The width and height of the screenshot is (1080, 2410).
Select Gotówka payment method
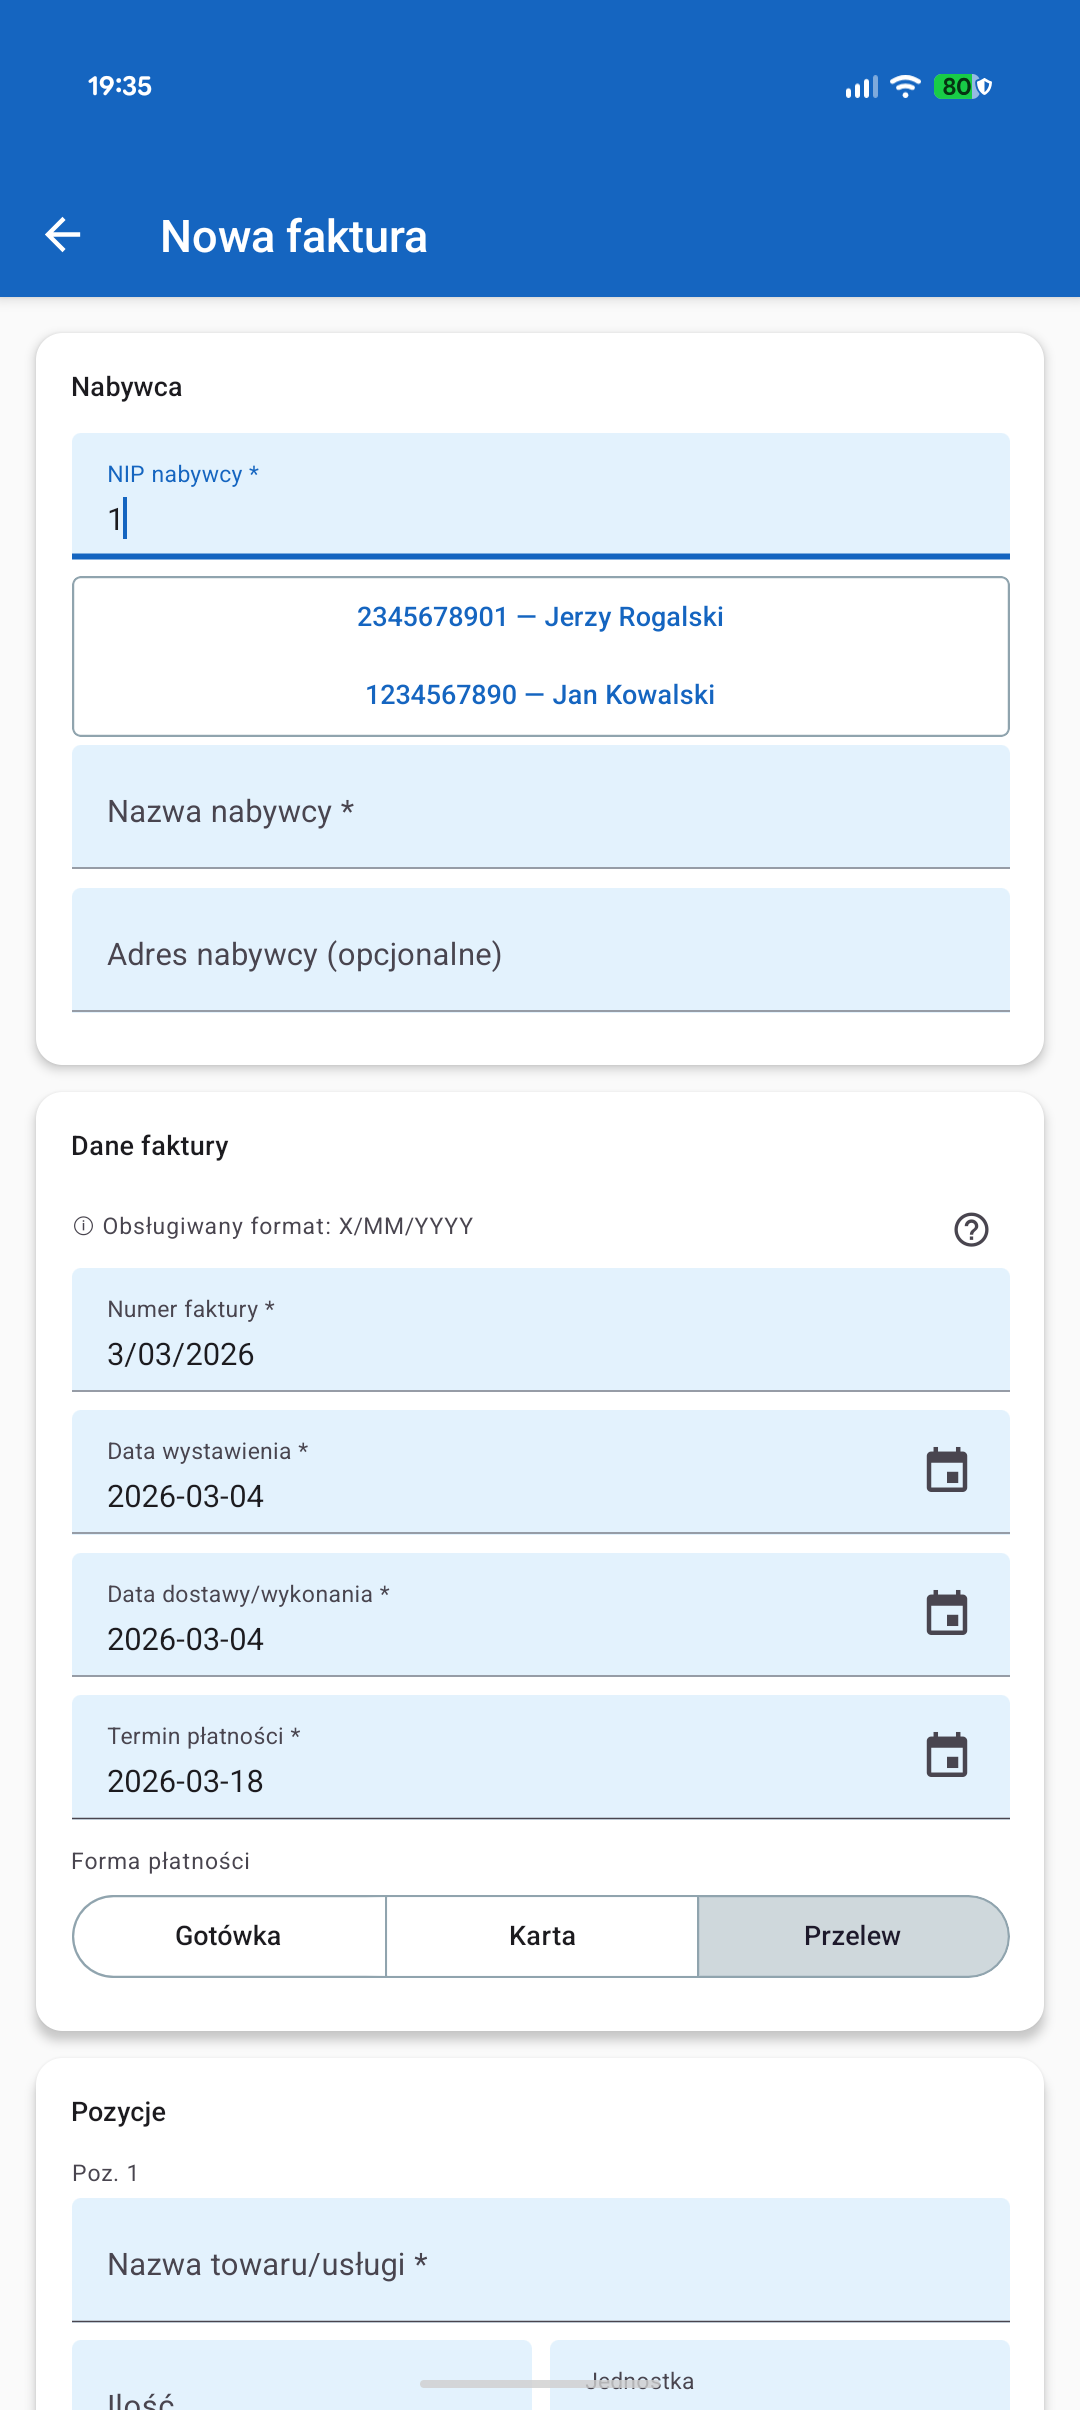click(229, 1936)
